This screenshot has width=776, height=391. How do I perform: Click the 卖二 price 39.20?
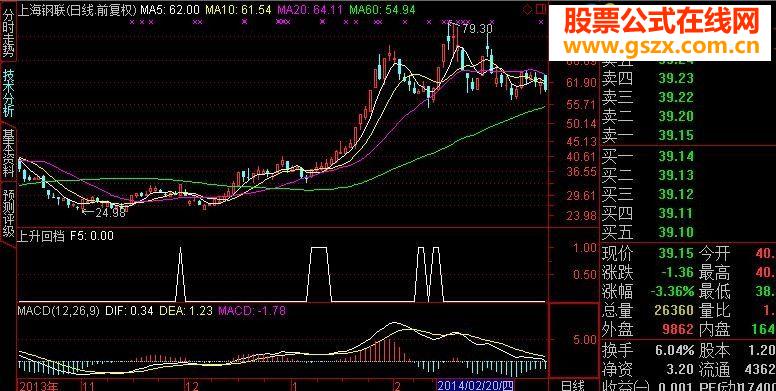point(676,116)
